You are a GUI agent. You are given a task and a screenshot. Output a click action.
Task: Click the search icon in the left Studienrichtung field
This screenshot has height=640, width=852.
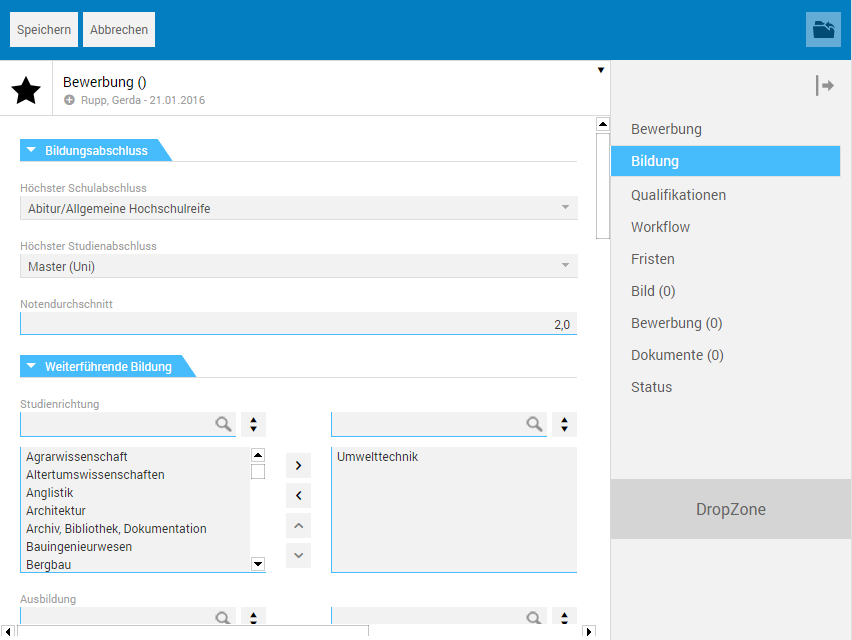tap(224, 424)
